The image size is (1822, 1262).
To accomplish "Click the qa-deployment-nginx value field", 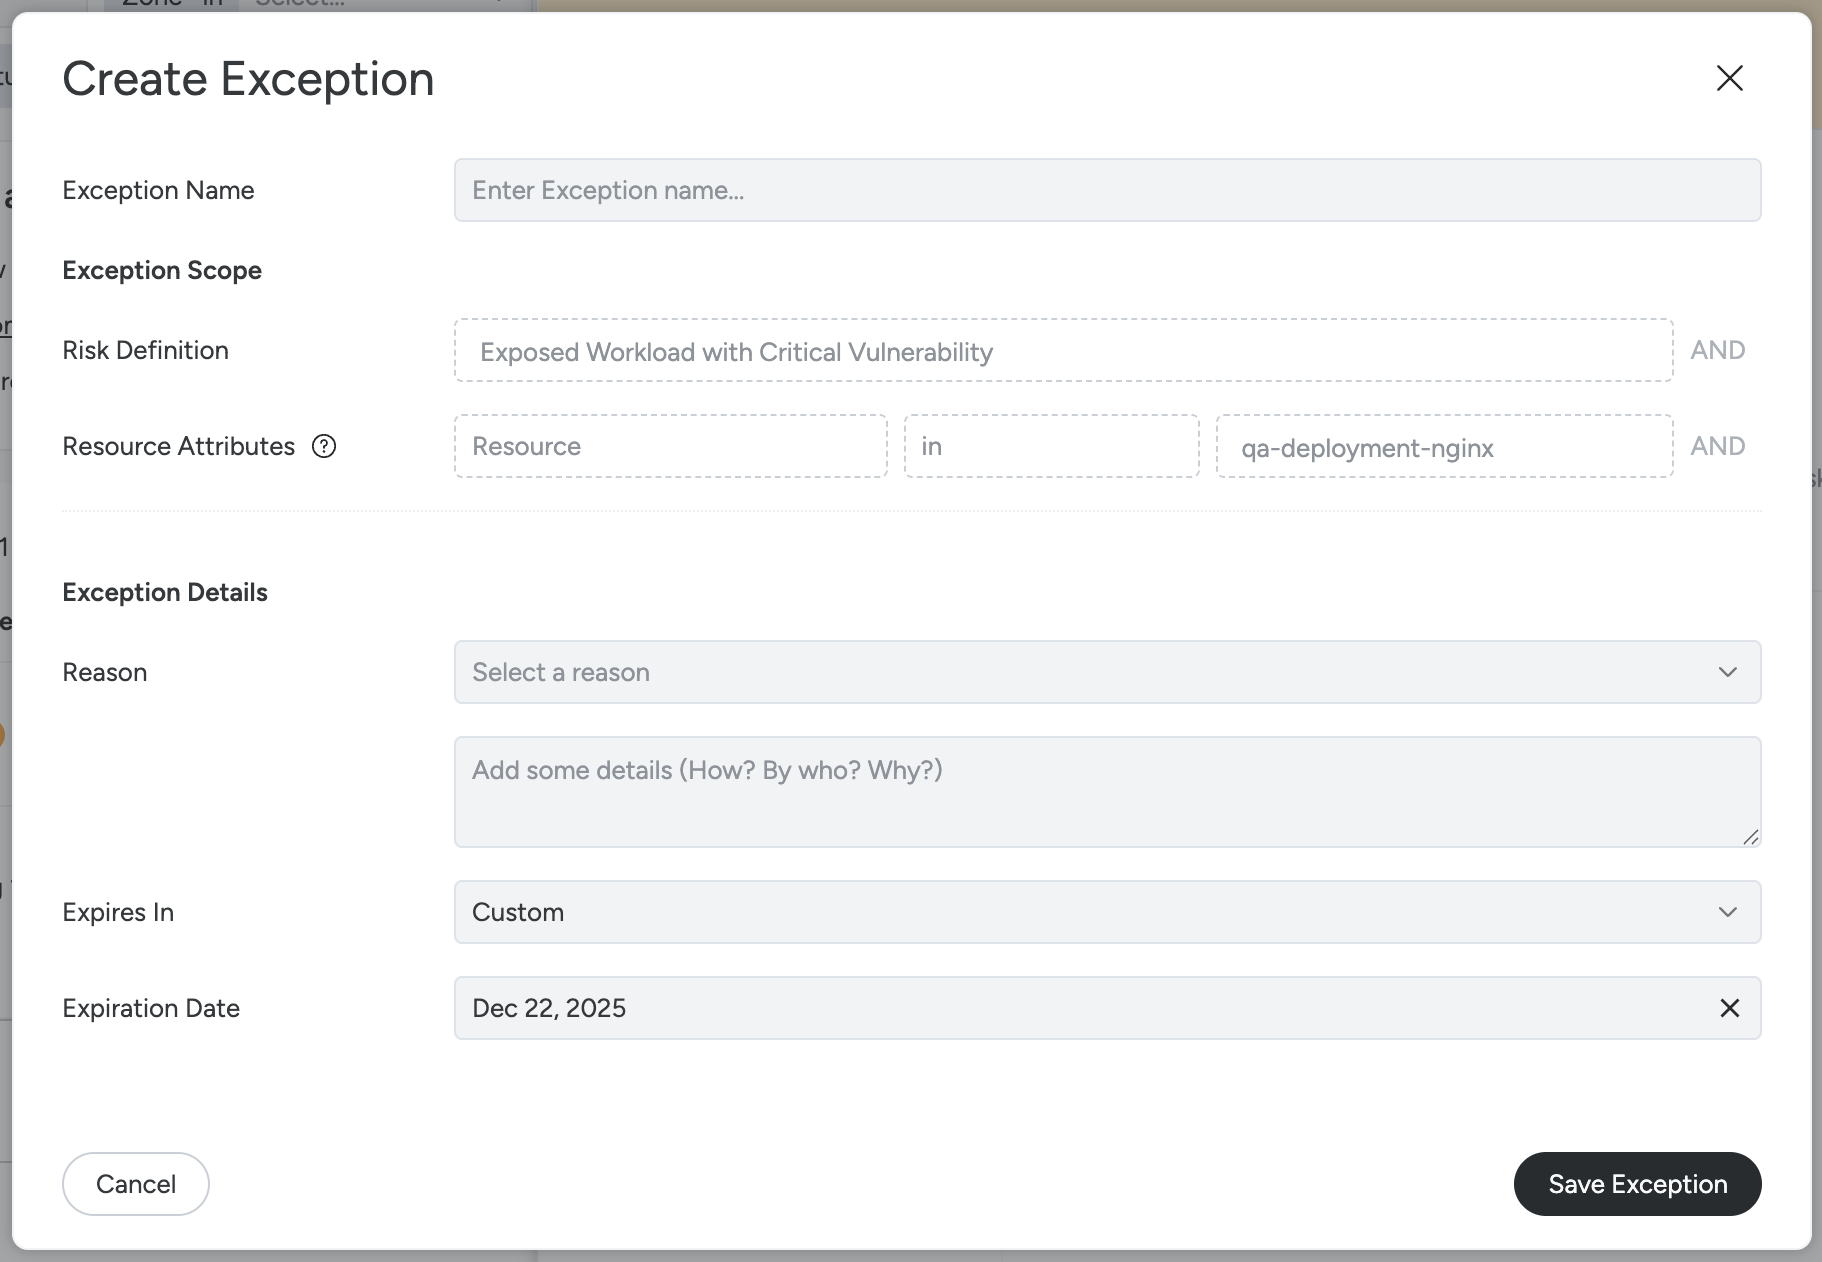I will coord(1443,447).
